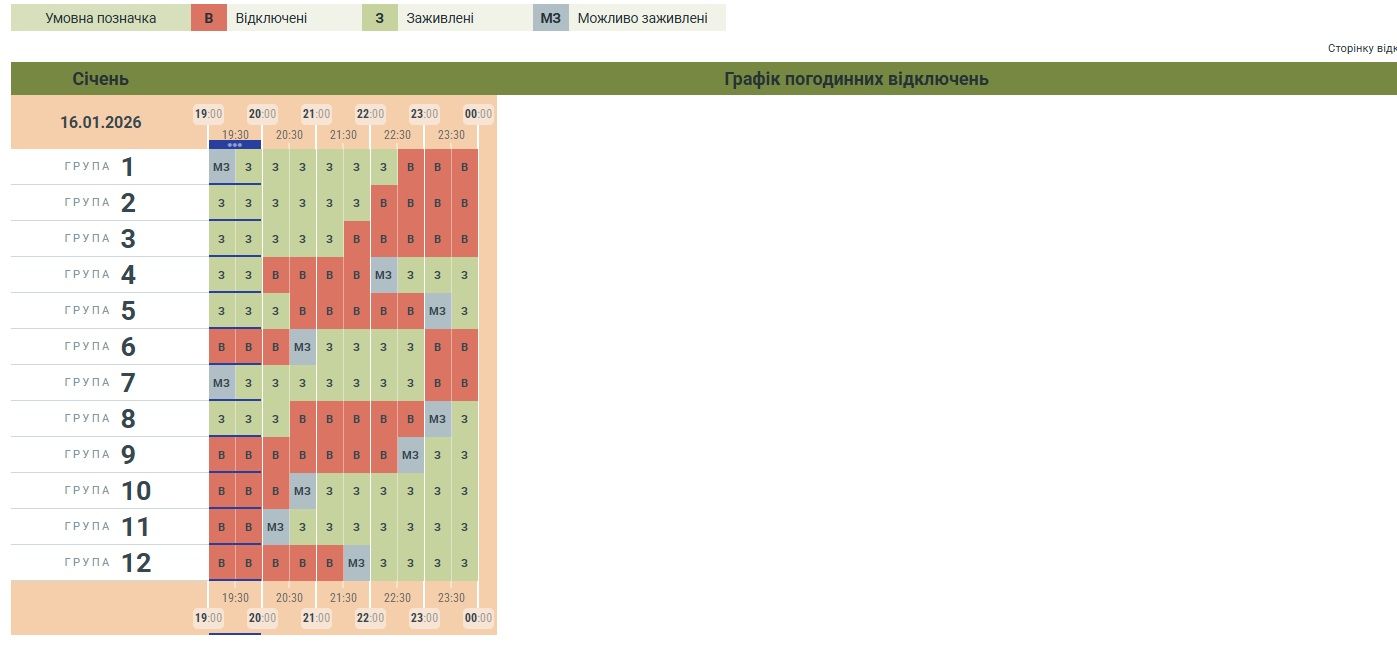The image size is (1397, 653).
Task: Click the grey МЗ legend badge
Action: tap(550, 18)
